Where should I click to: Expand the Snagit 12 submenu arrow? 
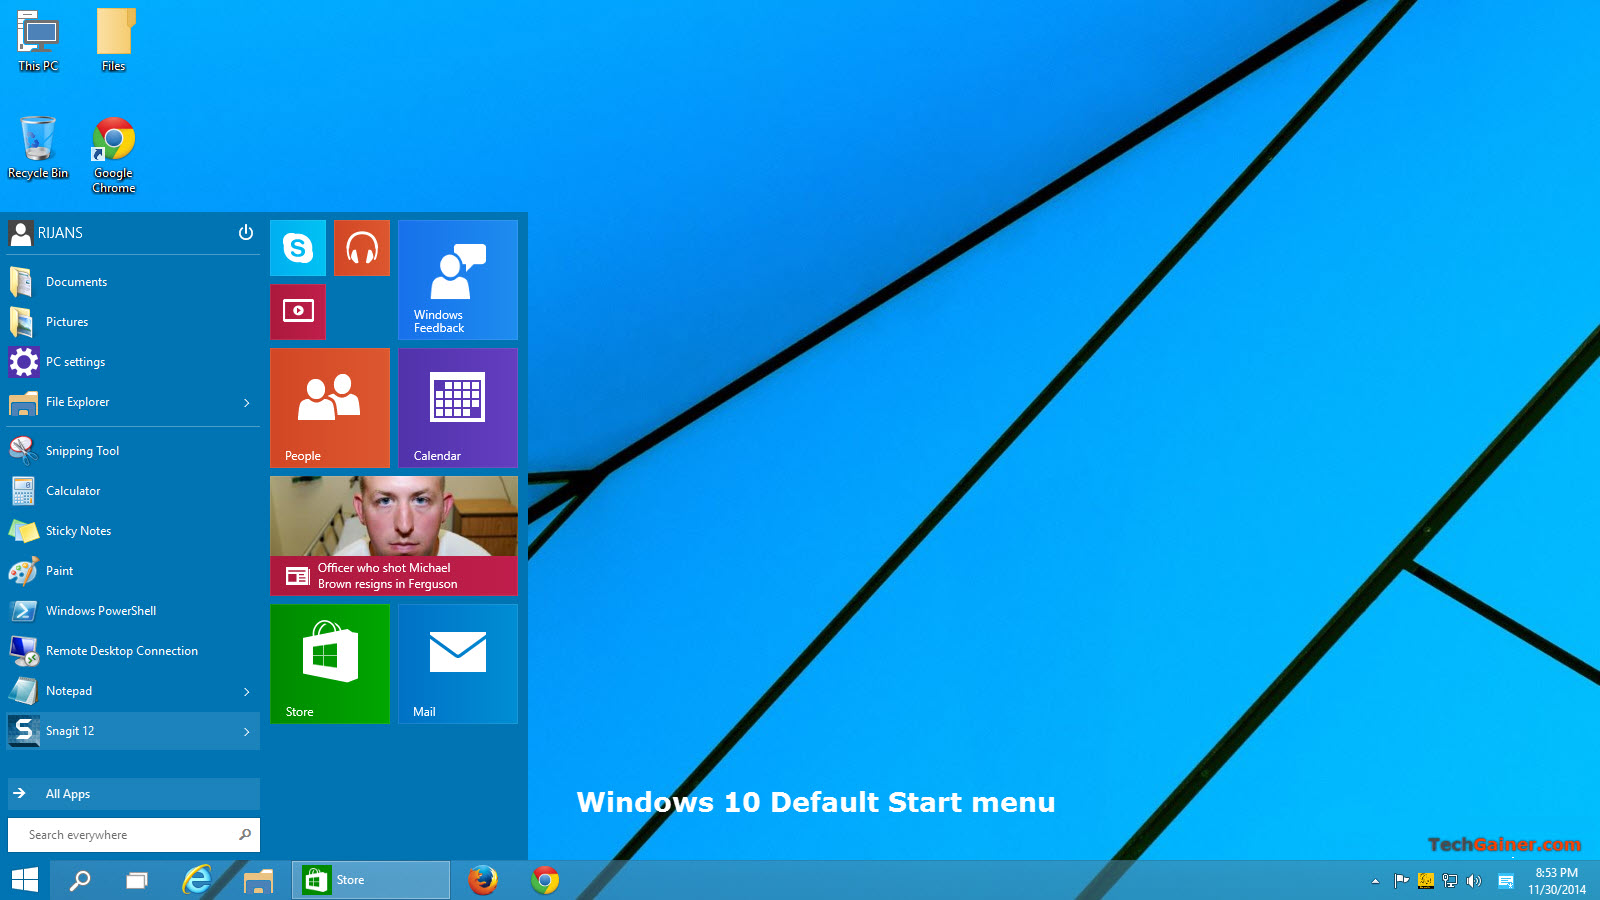pos(246,731)
